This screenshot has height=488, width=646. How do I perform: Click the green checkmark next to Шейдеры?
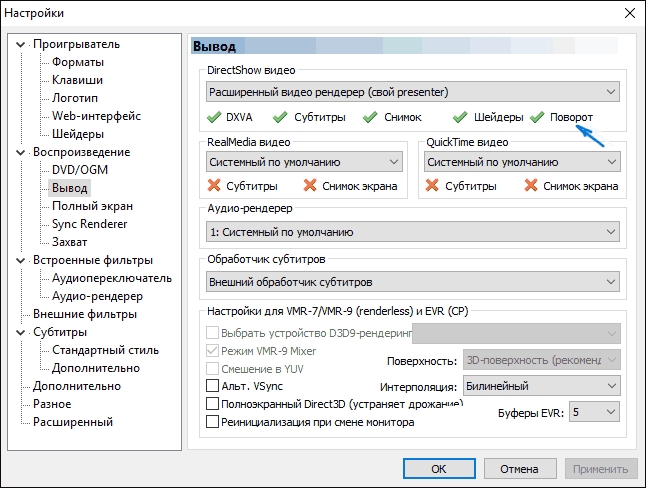point(460,118)
